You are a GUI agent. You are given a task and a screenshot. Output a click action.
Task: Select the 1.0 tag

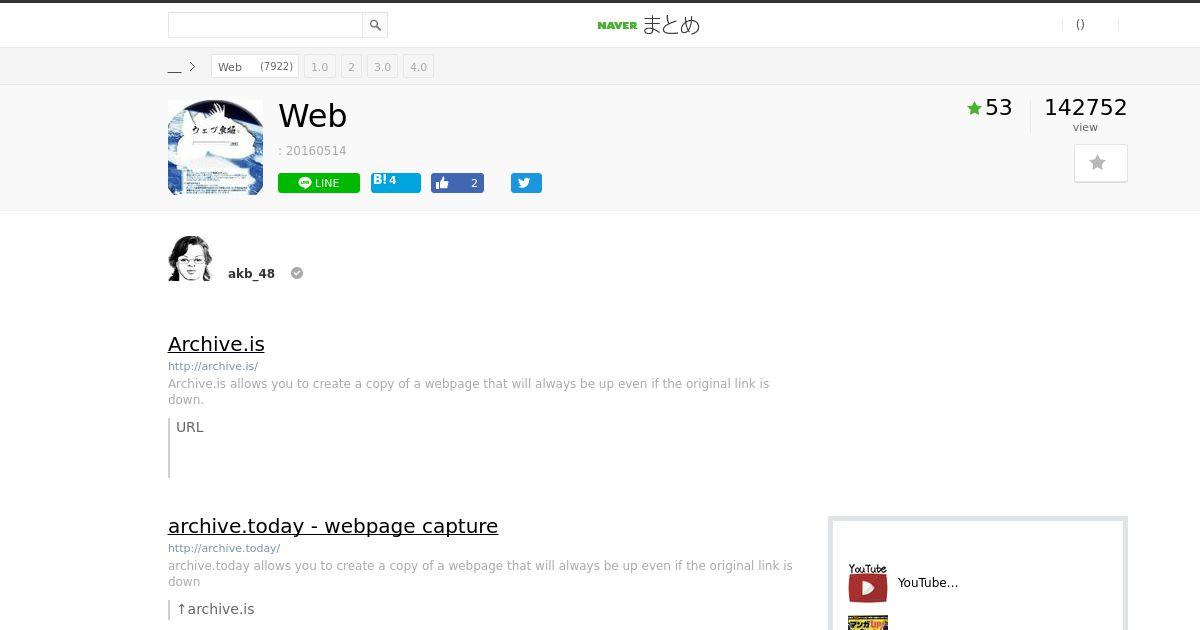point(319,67)
